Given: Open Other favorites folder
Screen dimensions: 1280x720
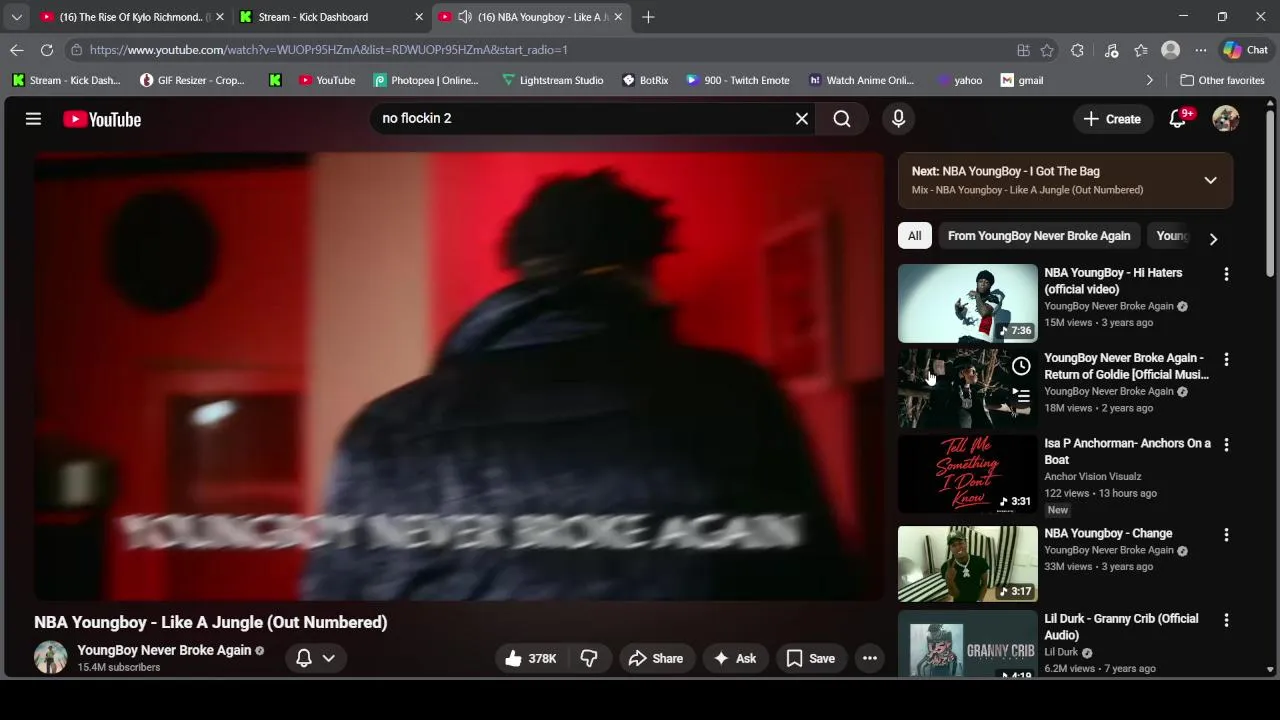Looking at the screenshot, I should coord(1222,80).
